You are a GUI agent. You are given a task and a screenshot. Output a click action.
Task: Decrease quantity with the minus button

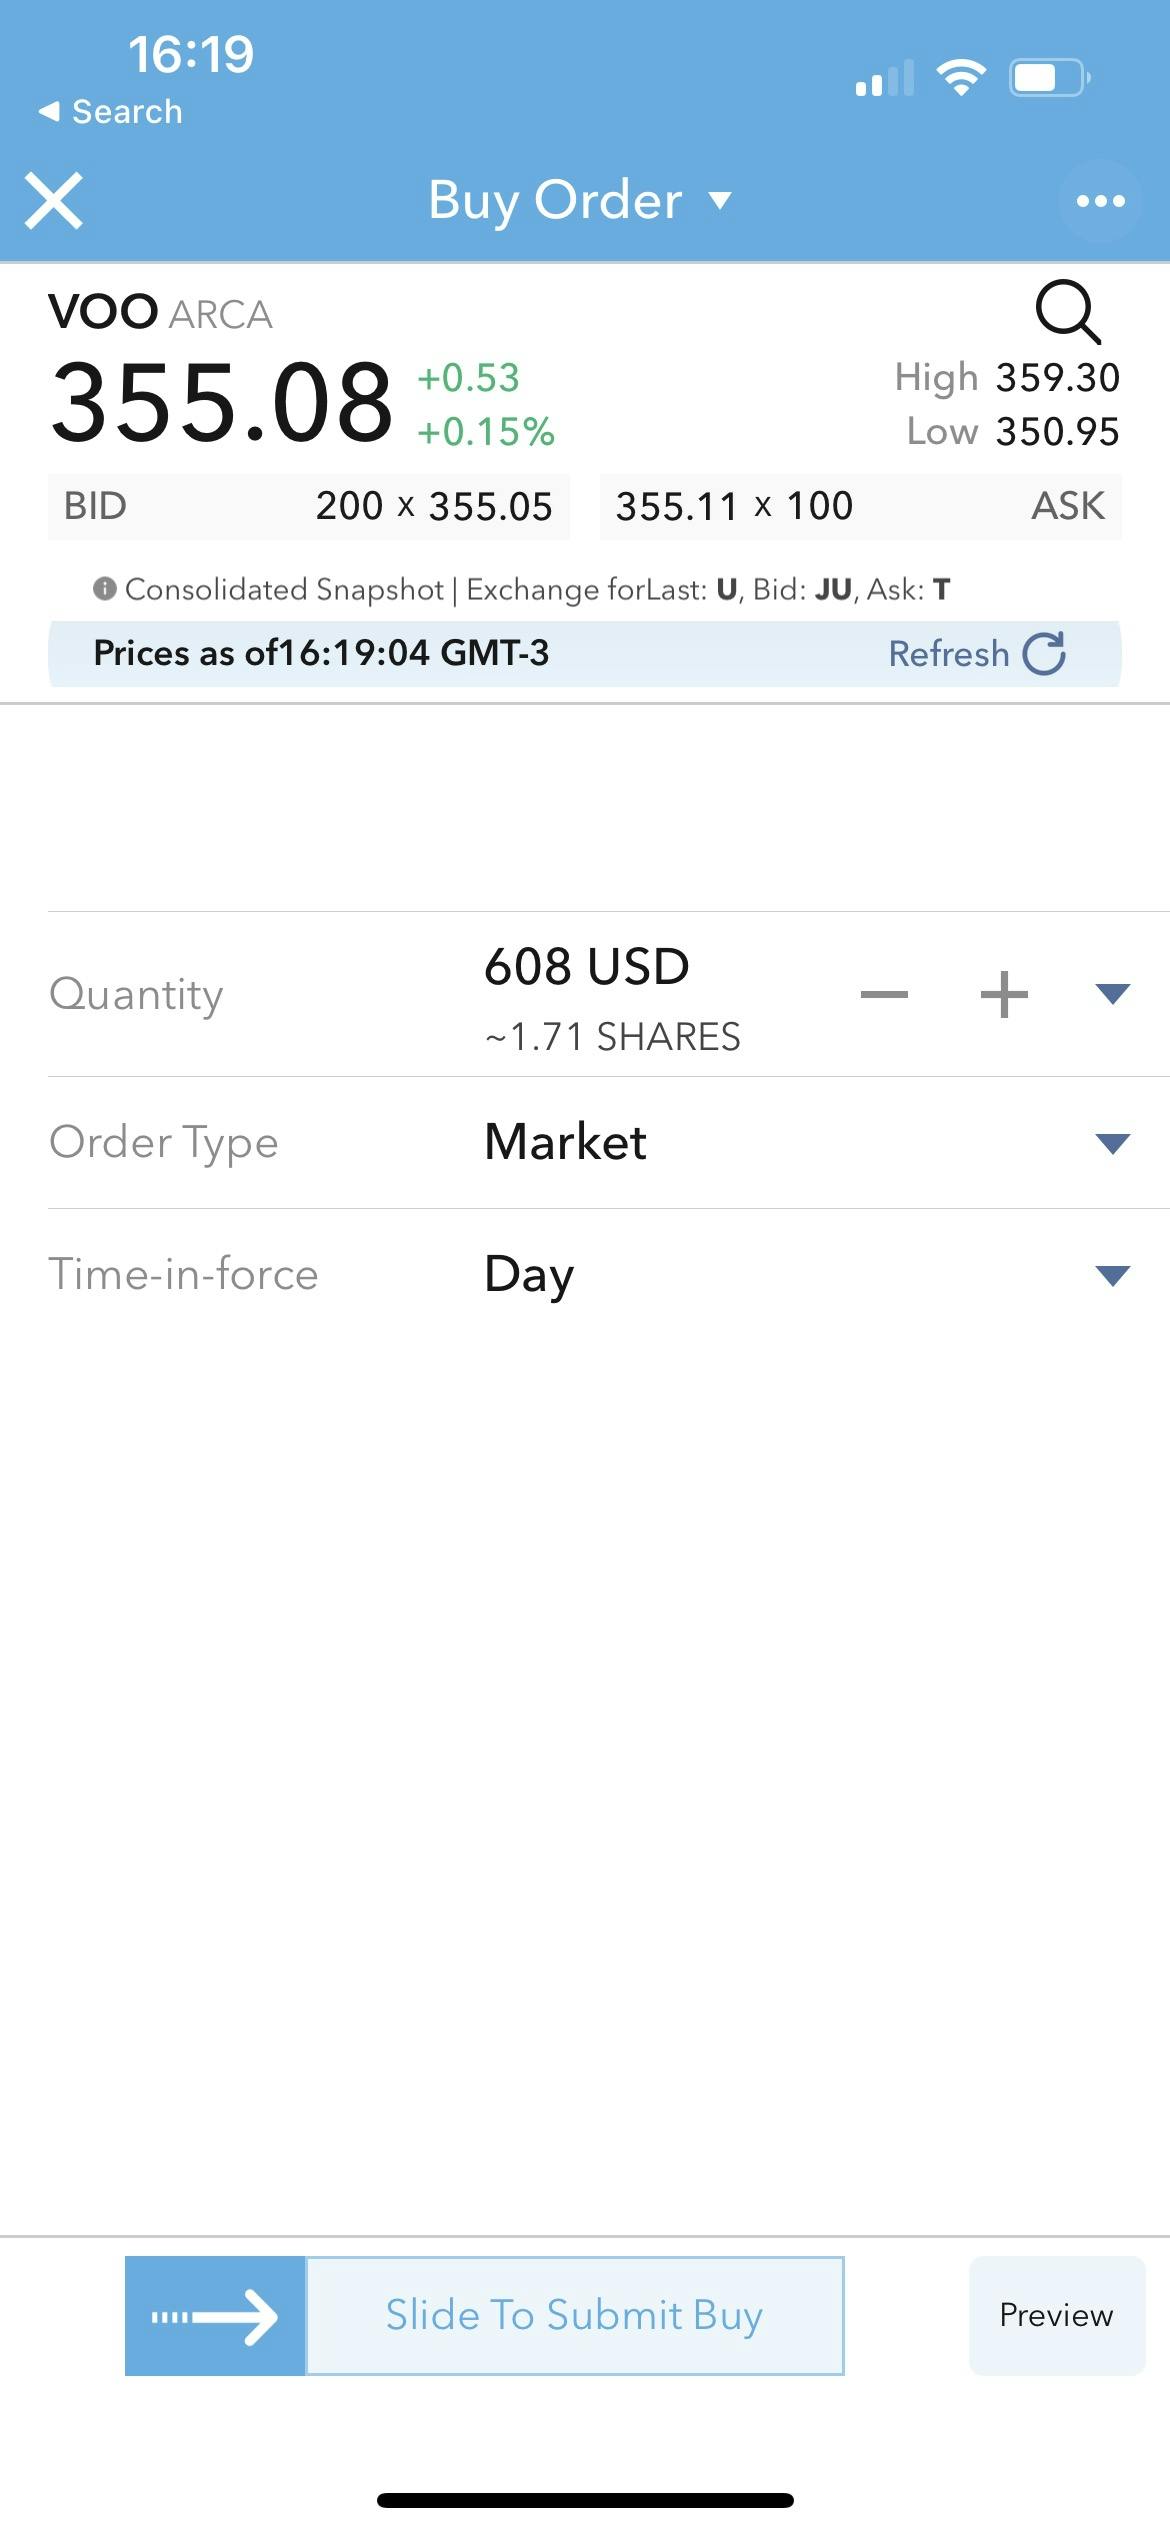[x=884, y=994]
